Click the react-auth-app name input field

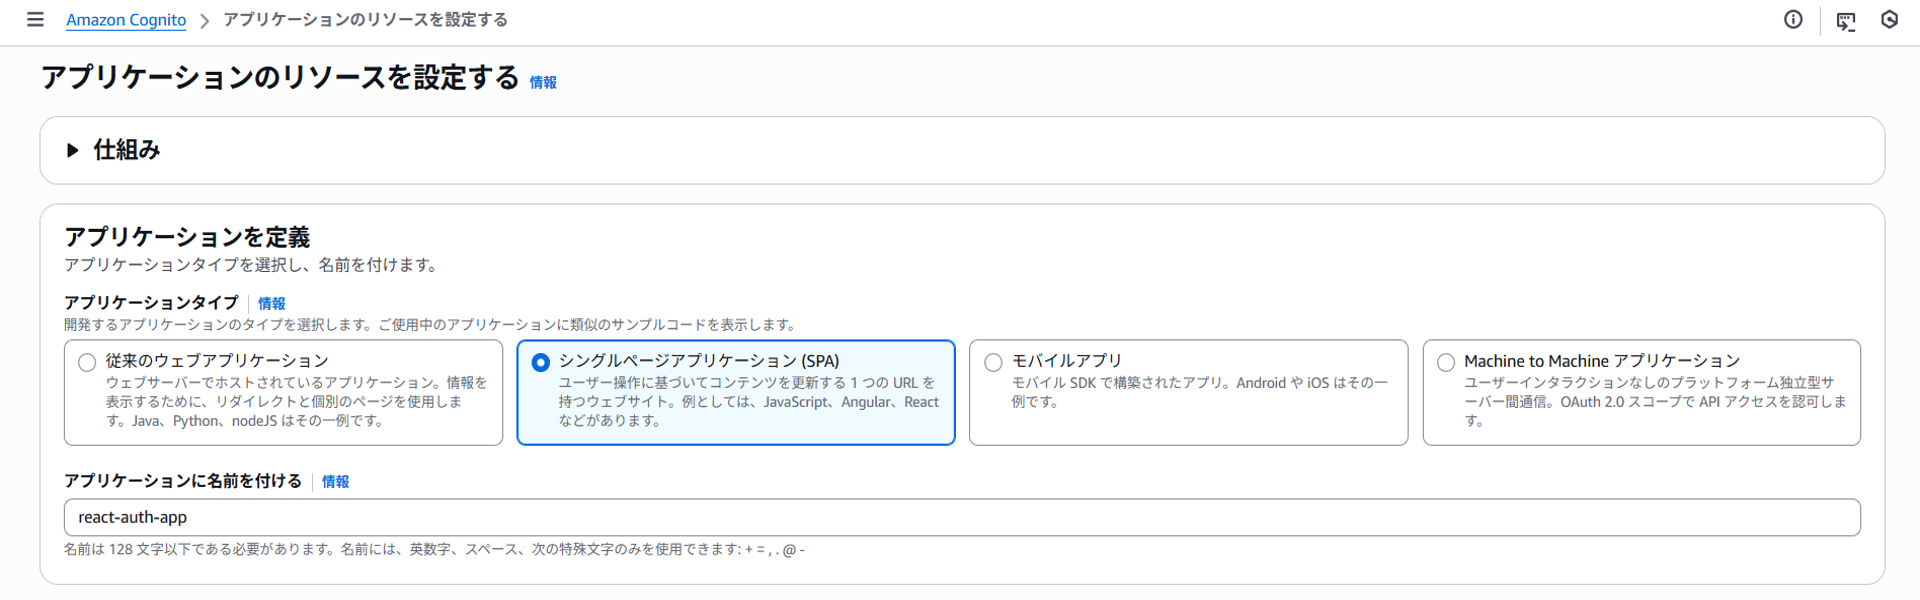click(962, 517)
